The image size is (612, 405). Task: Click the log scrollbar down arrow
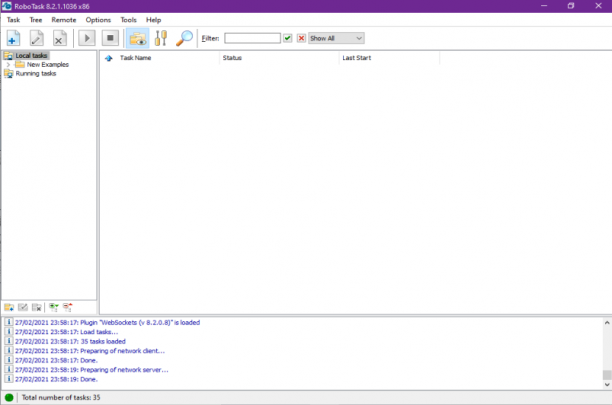pyautogui.click(x=607, y=384)
